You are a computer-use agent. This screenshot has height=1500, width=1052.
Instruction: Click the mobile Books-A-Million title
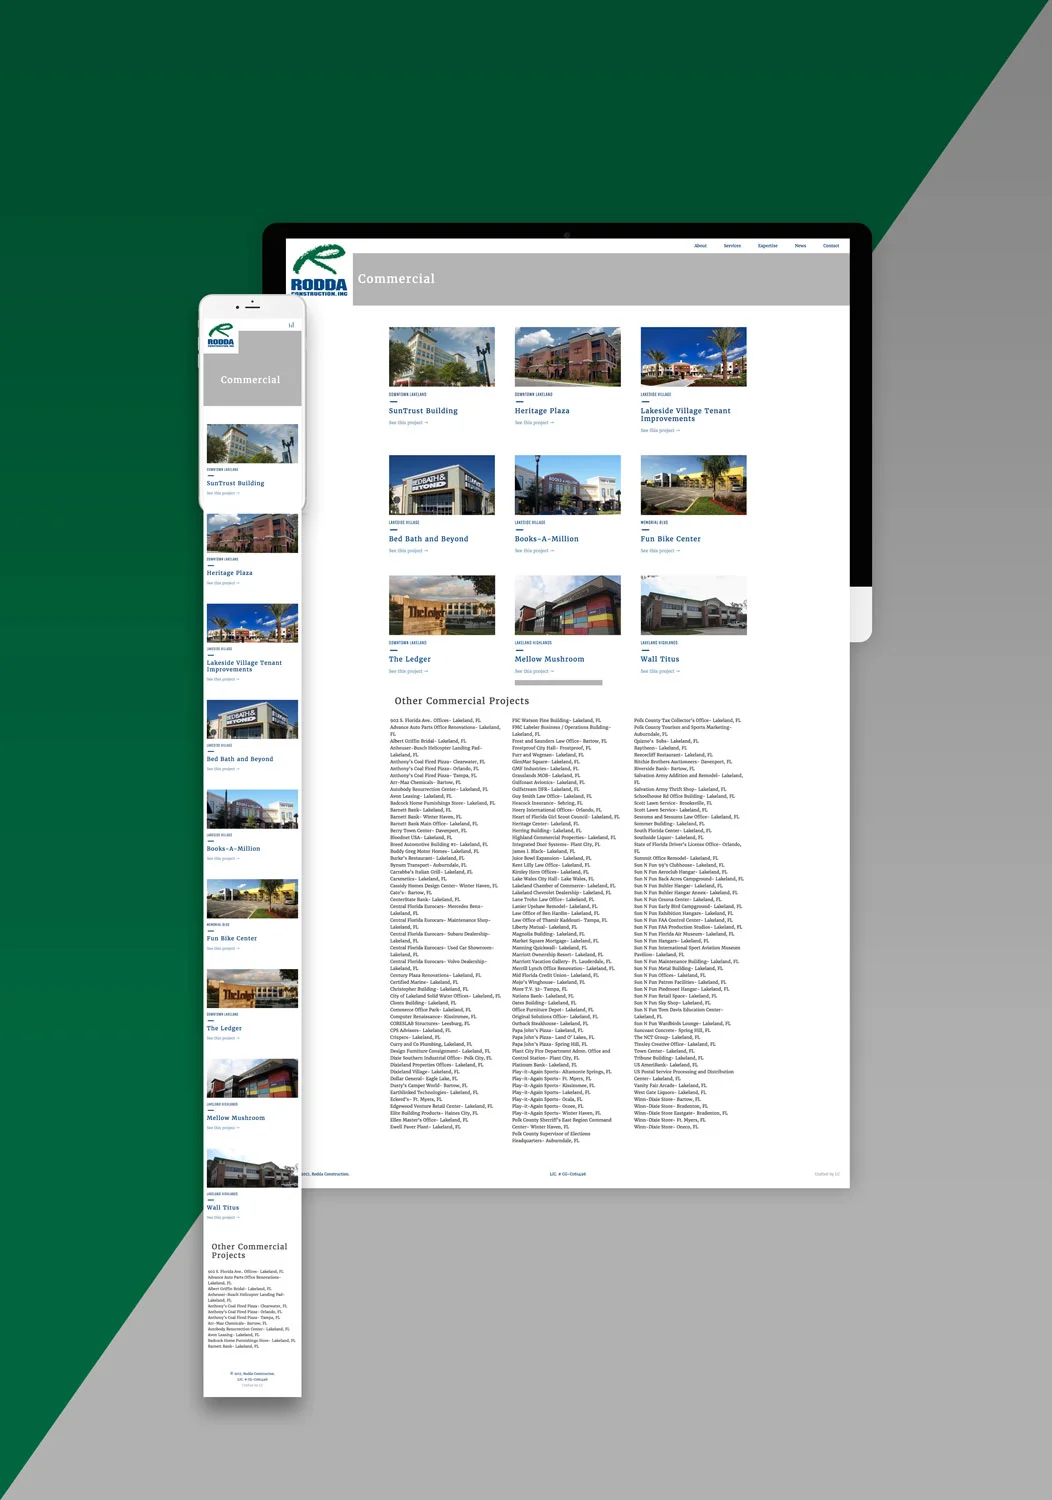click(x=234, y=849)
